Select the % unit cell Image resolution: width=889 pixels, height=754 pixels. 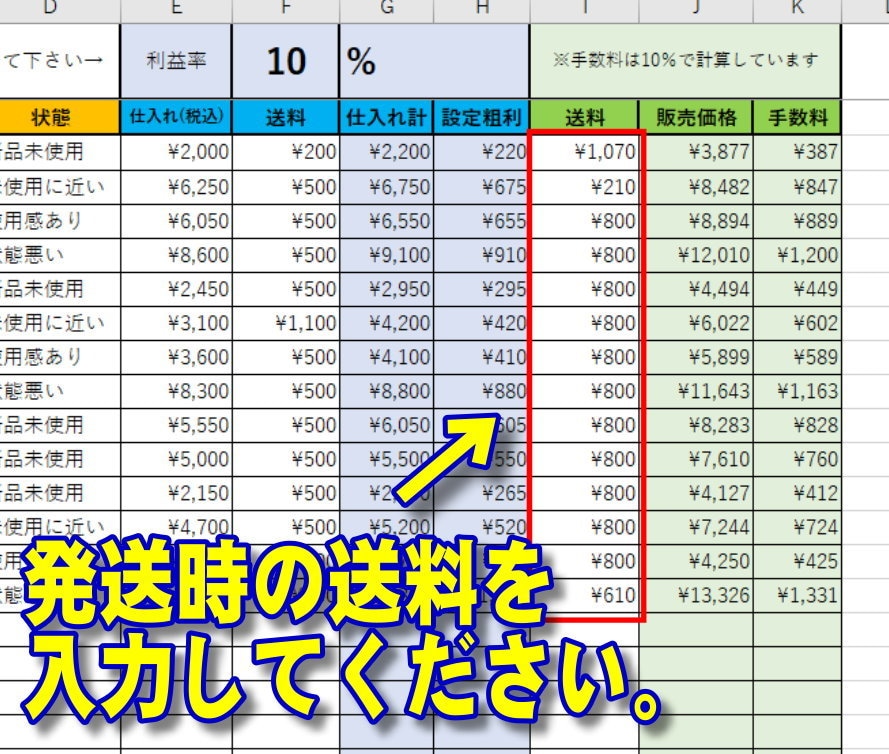click(434, 61)
